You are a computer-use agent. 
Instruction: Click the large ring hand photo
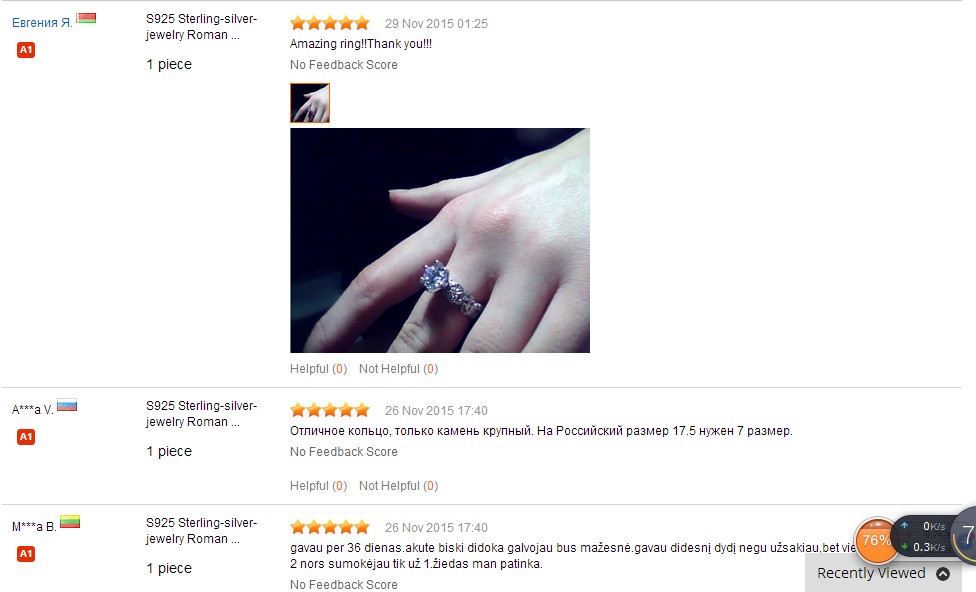439,240
